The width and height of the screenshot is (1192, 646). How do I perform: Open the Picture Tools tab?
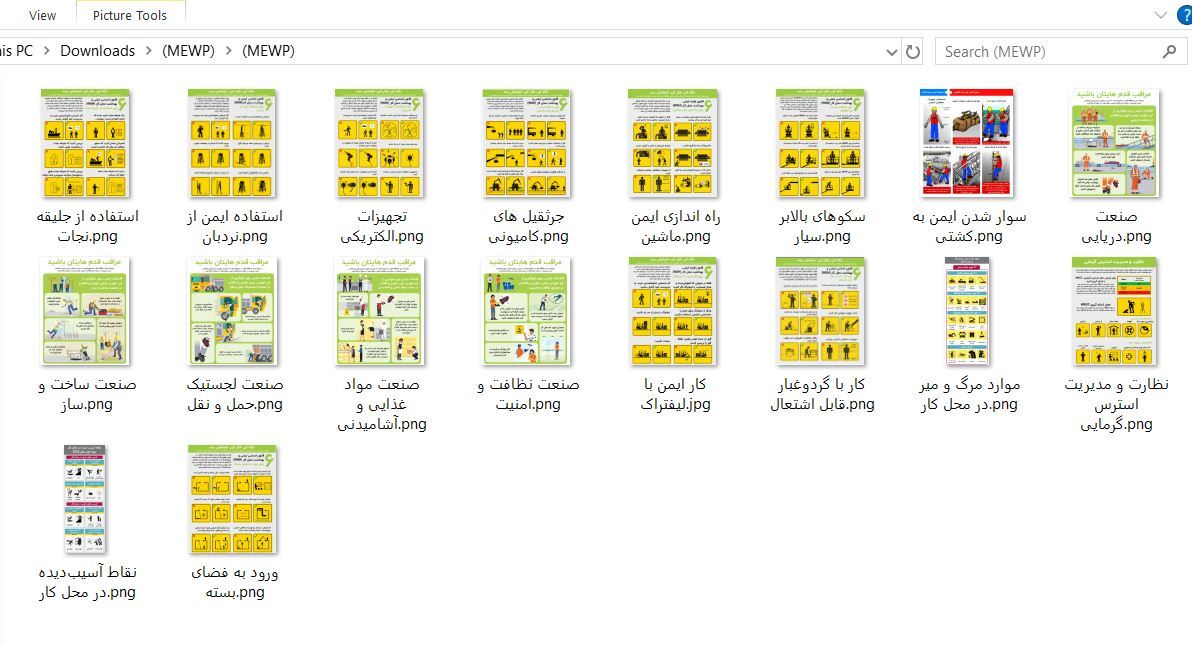[129, 15]
